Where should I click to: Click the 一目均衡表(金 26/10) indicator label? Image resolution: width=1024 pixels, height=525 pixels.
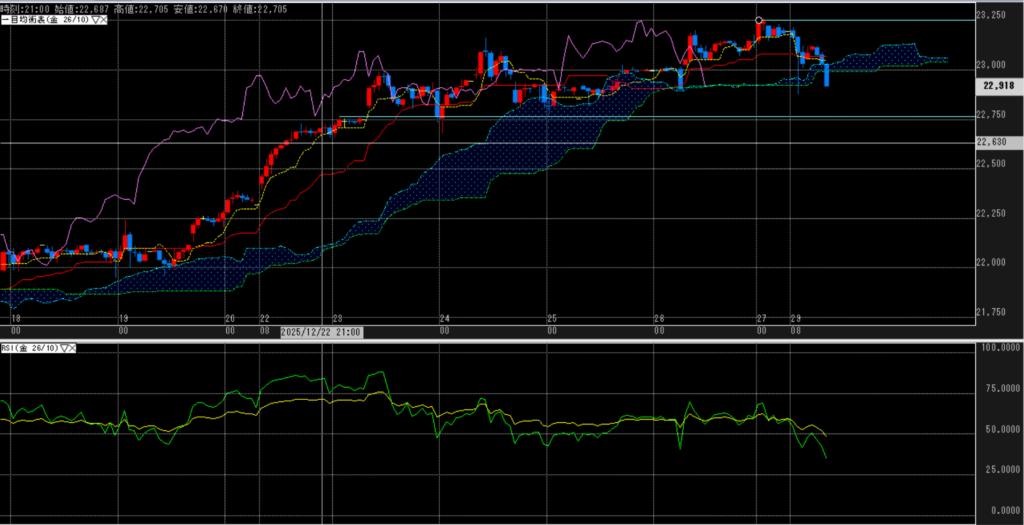47,19
